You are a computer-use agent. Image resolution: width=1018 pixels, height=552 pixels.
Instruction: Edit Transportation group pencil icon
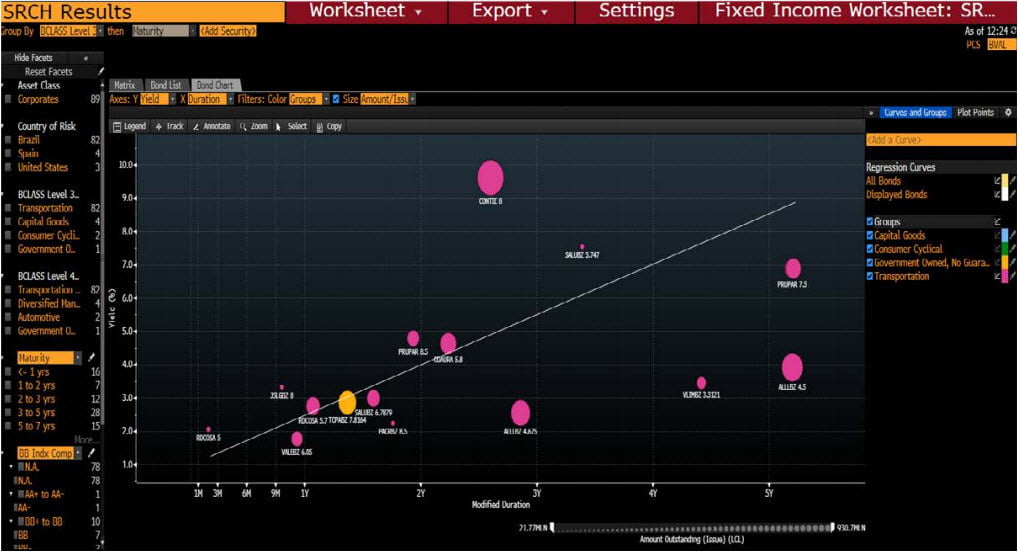pyautogui.click(x=1013, y=276)
